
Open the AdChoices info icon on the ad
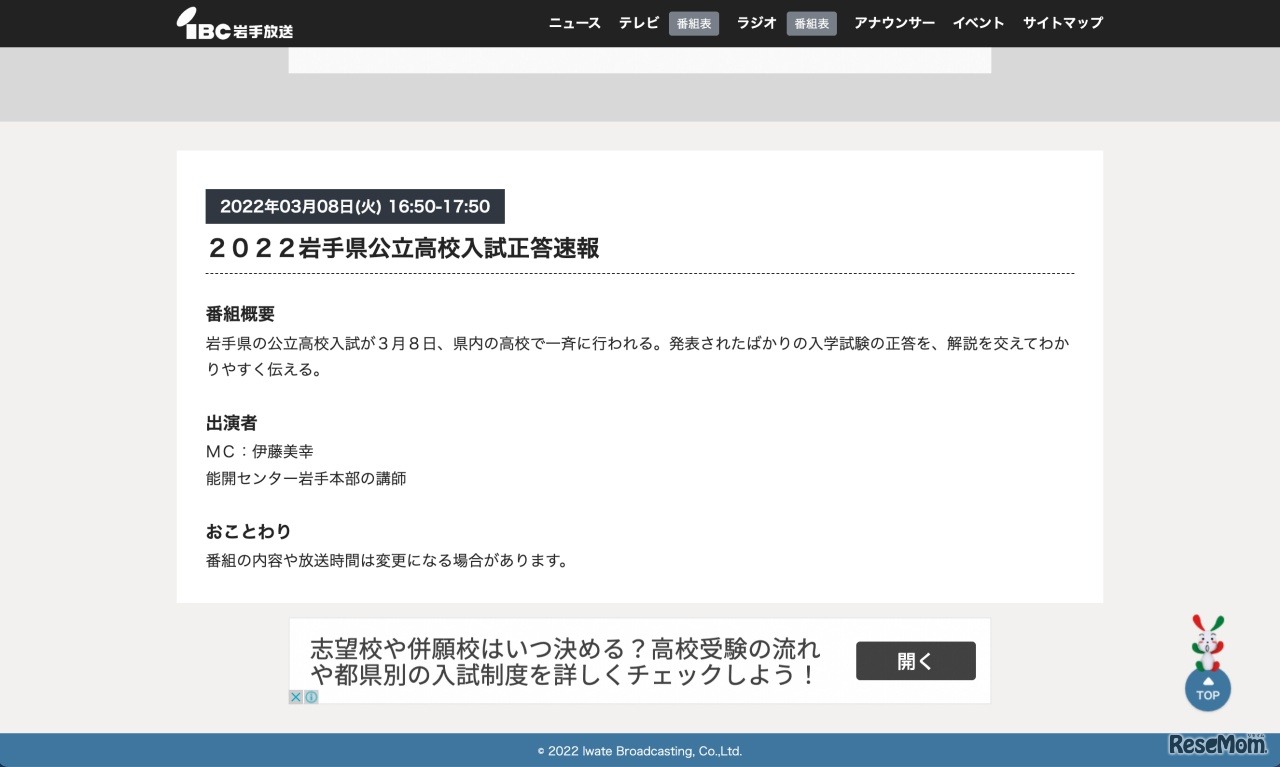[311, 697]
